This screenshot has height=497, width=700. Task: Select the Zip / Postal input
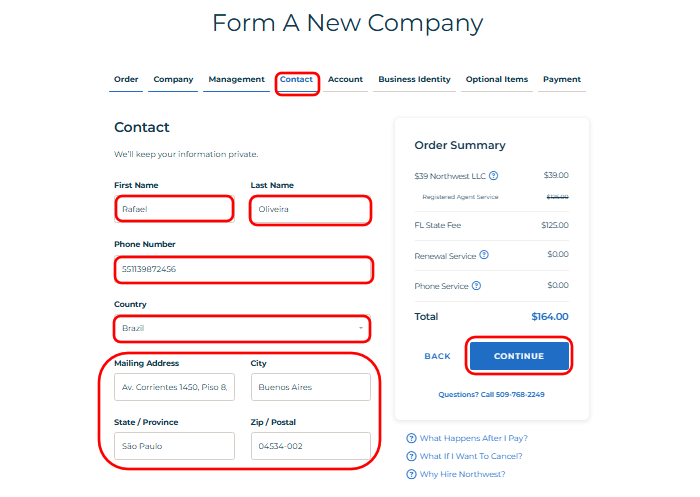click(310, 446)
